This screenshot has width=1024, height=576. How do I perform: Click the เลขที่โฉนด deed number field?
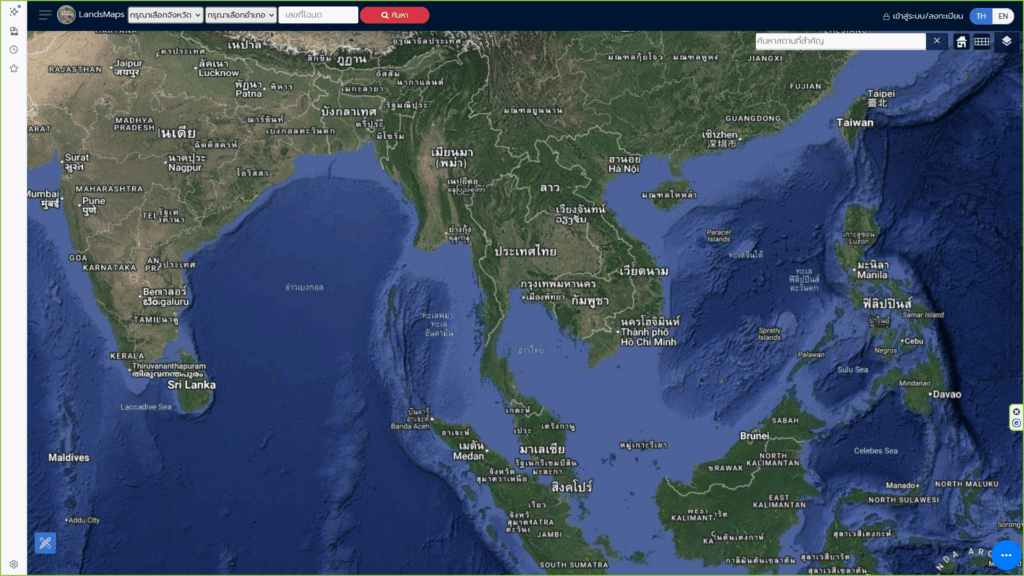coord(318,15)
